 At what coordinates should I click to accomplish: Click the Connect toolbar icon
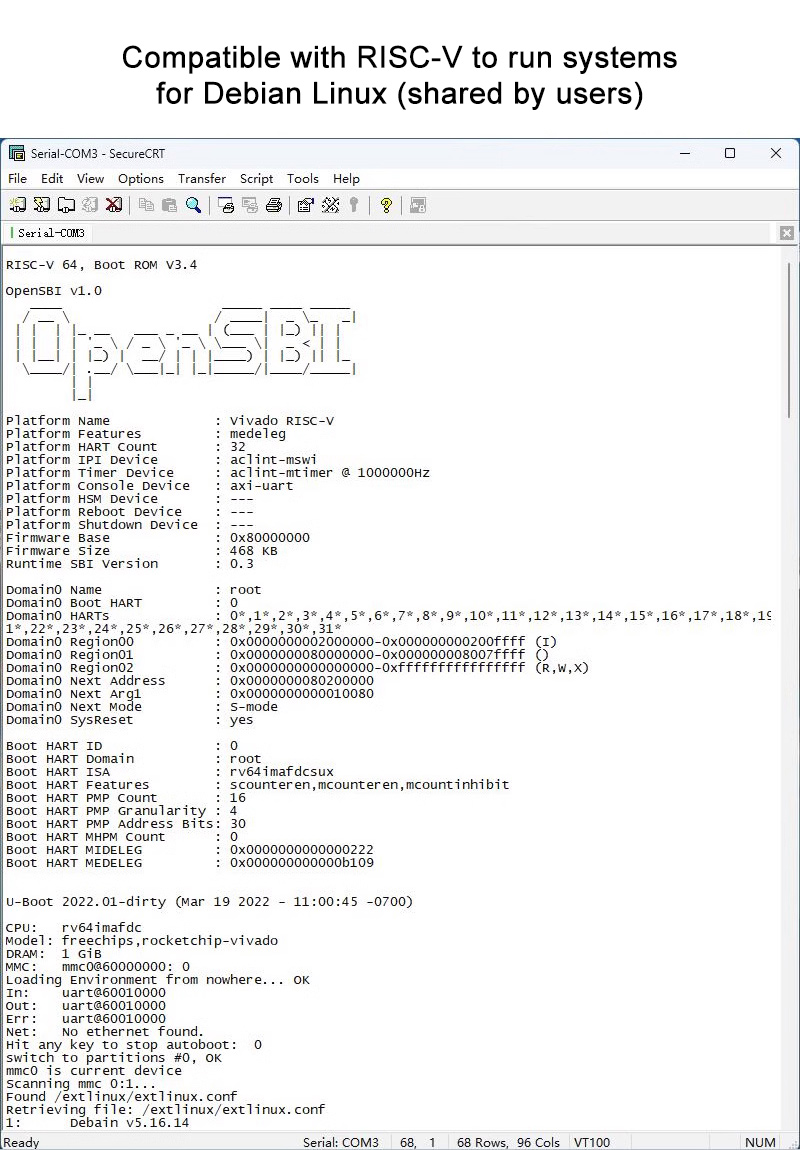17,205
